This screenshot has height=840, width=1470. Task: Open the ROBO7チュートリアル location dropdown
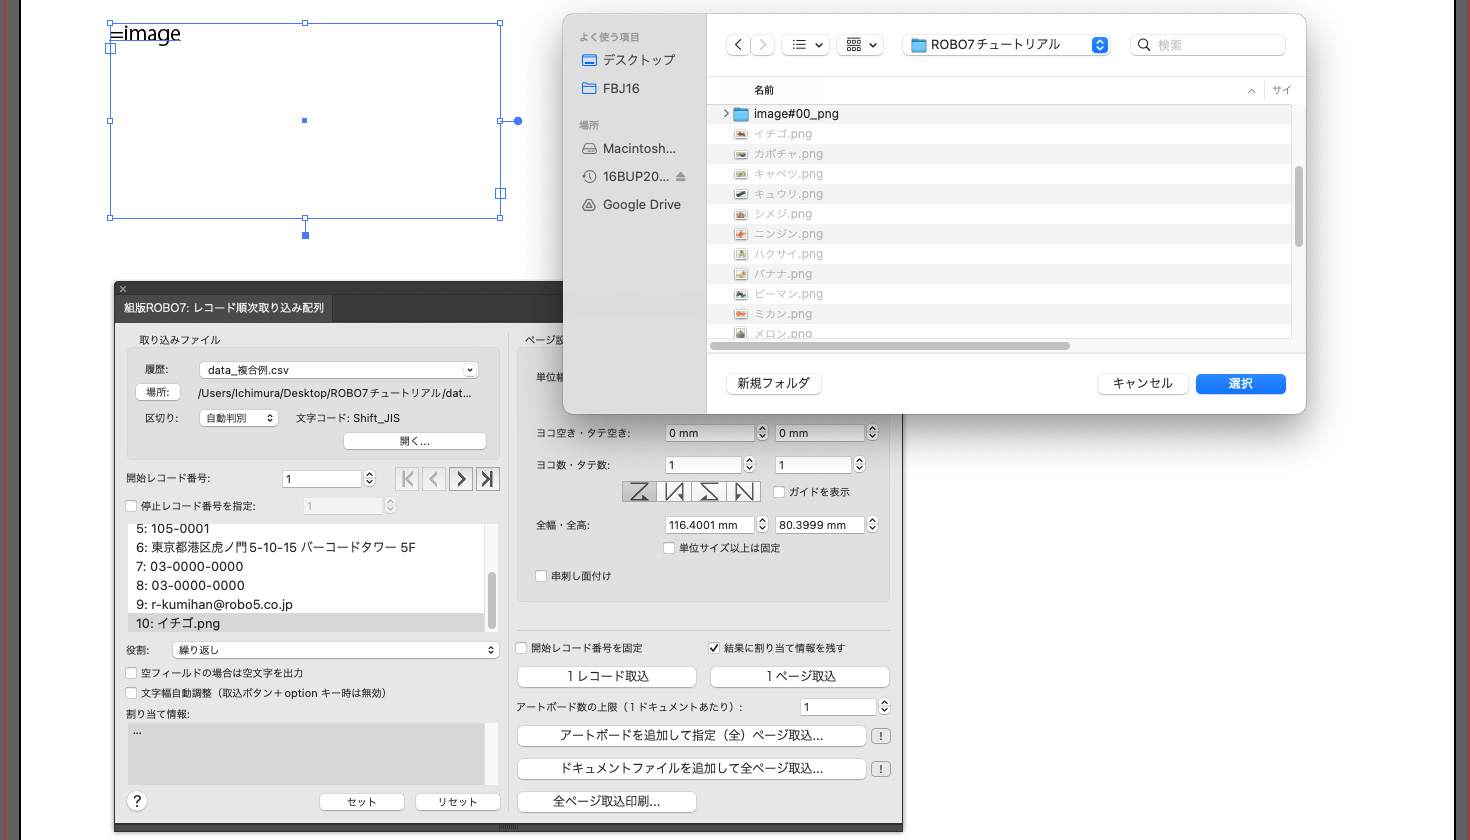pyautogui.click(x=1006, y=45)
